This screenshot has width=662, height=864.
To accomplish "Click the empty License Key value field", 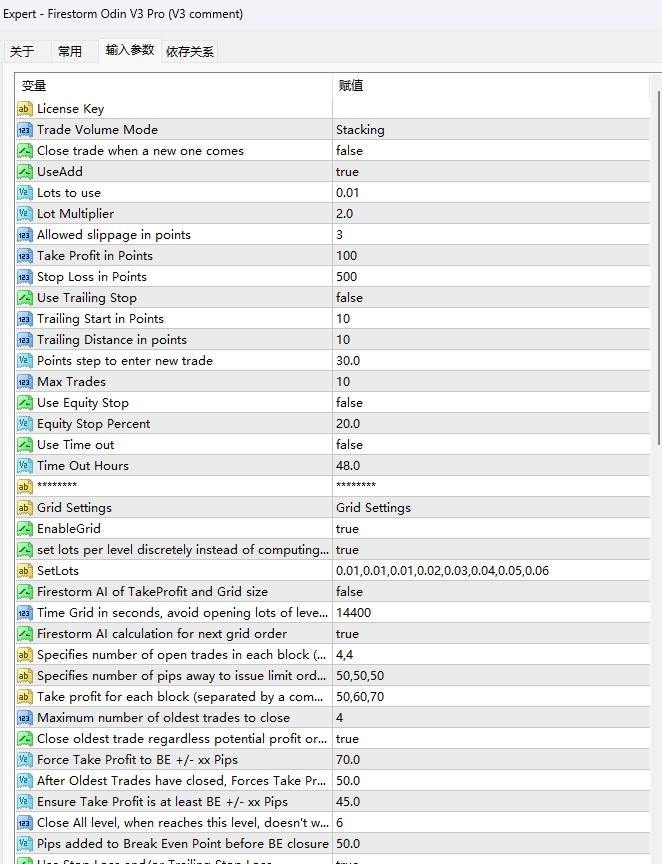I will [x=491, y=109].
